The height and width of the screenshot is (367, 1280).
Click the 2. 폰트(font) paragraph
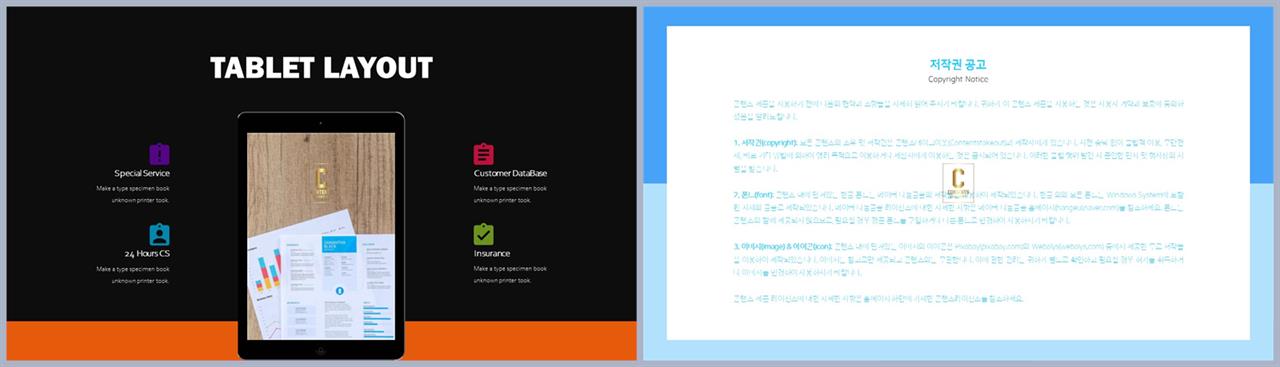coord(958,206)
